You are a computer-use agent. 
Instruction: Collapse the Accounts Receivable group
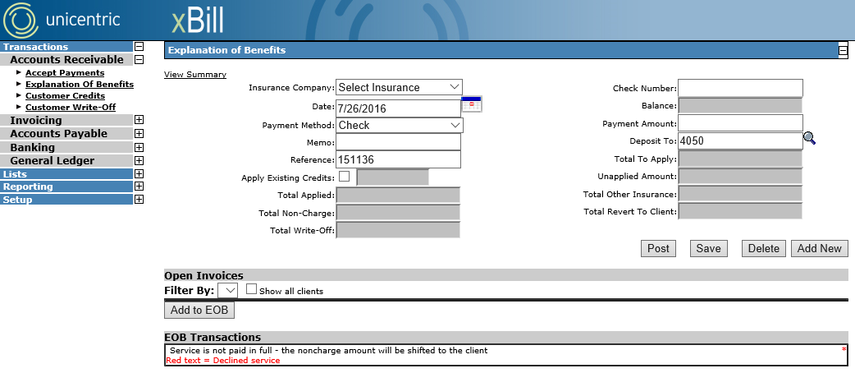pyautogui.click(x=139, y=60)
